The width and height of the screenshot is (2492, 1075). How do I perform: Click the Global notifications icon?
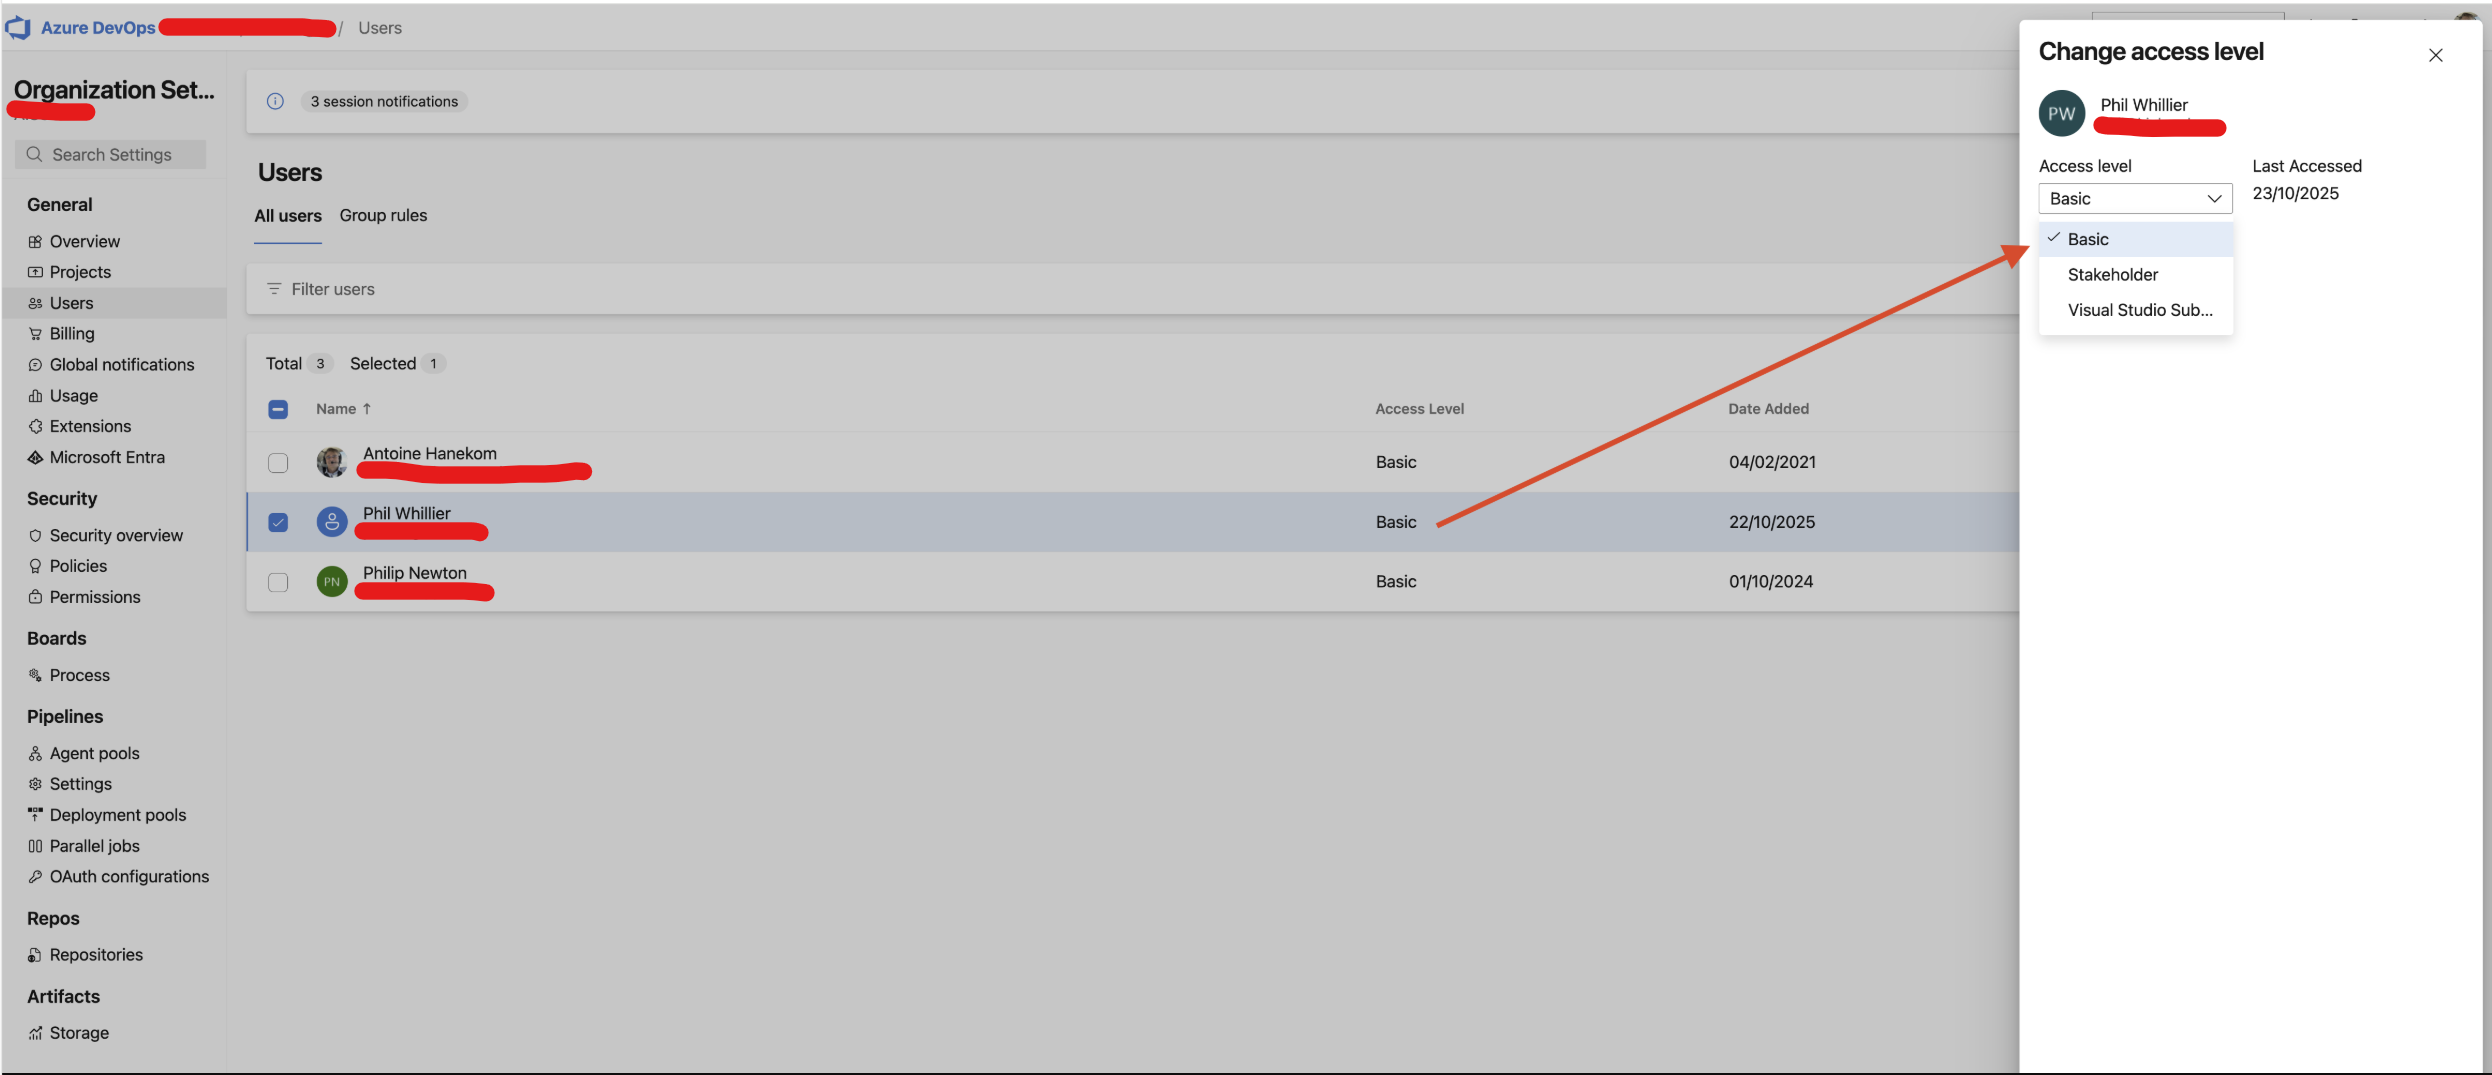[x=35, y=365]
